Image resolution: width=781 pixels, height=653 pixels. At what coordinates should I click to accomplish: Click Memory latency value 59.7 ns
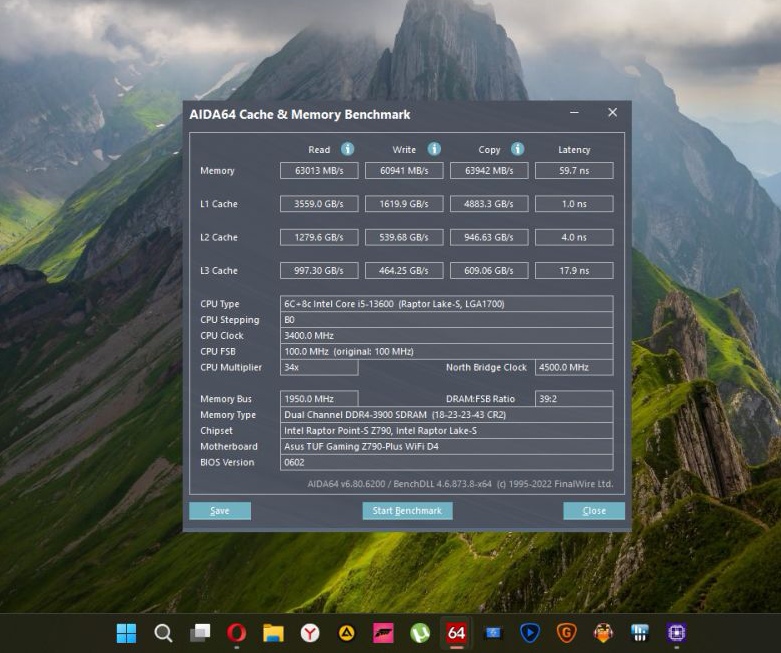pyautogui.click(x=574, y=170)
